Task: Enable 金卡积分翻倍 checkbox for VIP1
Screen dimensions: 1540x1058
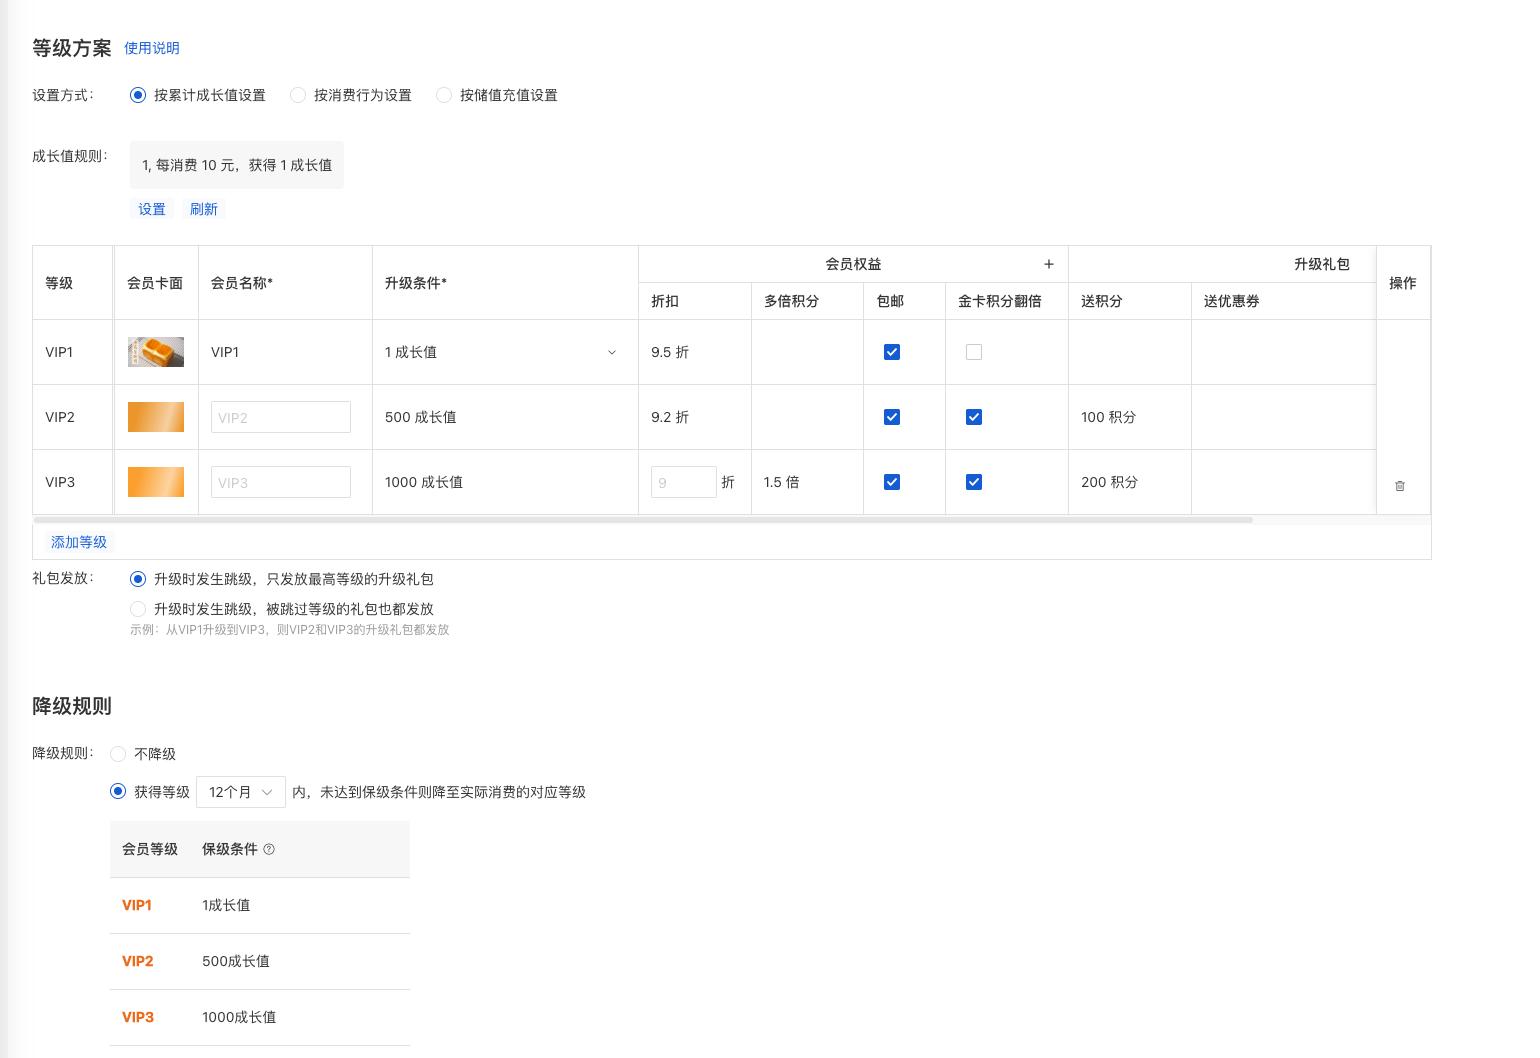Action: point(974,352)
